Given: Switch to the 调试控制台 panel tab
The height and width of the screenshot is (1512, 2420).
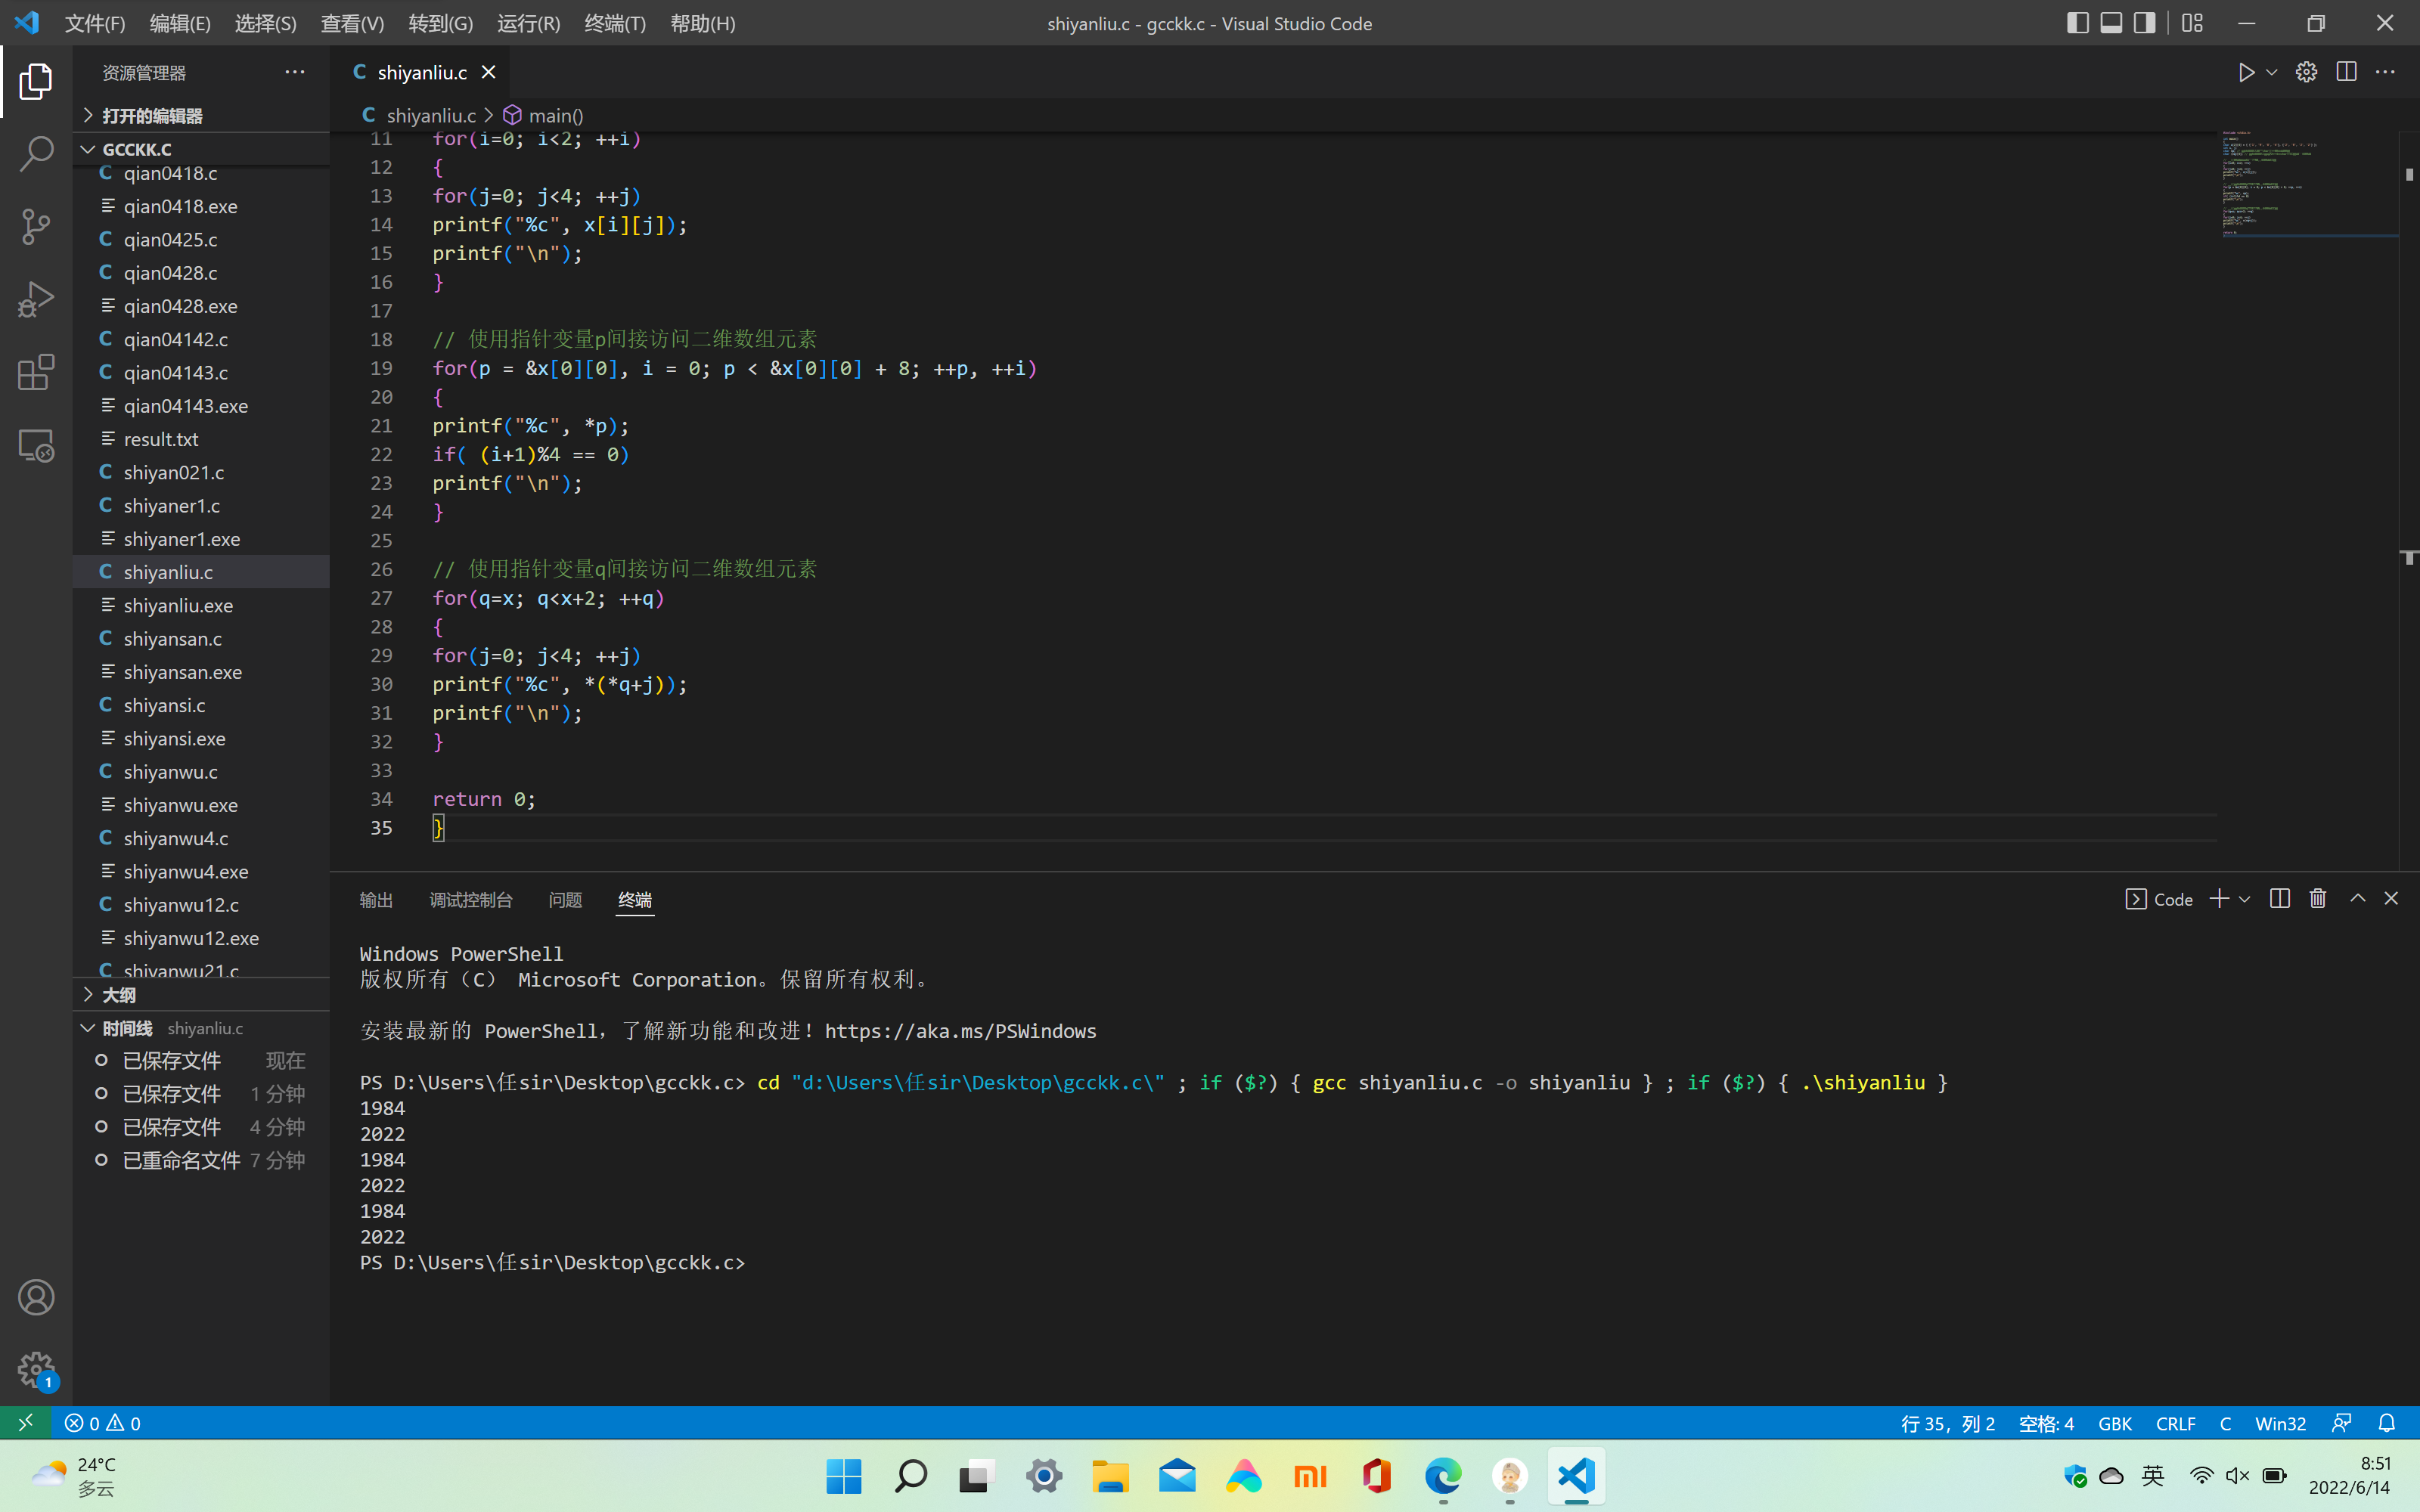Looking at the screenshot, I should (470, 900).
